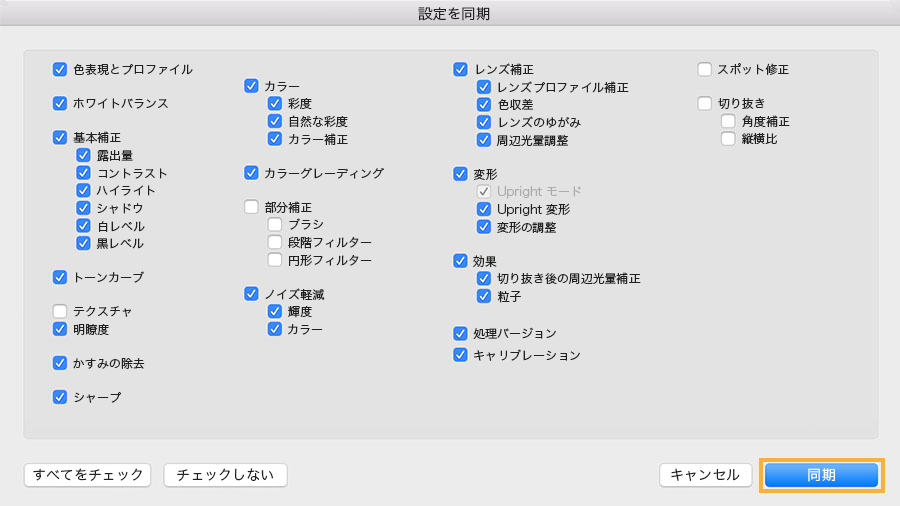
Task: Uncheck the 粒子 checkbox
Action: coord(485,297)
